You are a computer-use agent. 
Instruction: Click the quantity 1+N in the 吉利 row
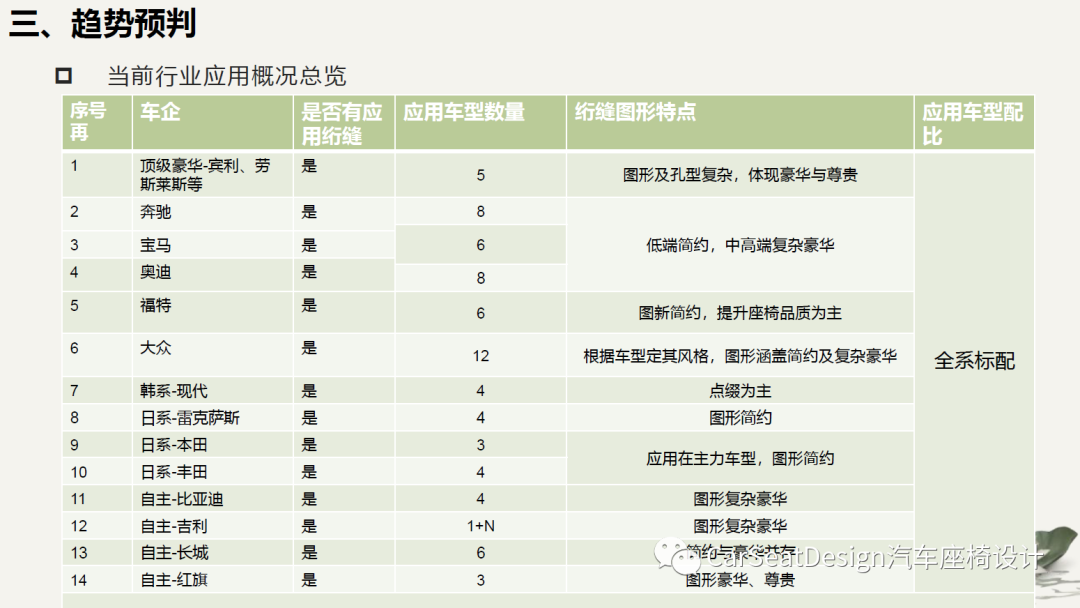coord(481,526)
